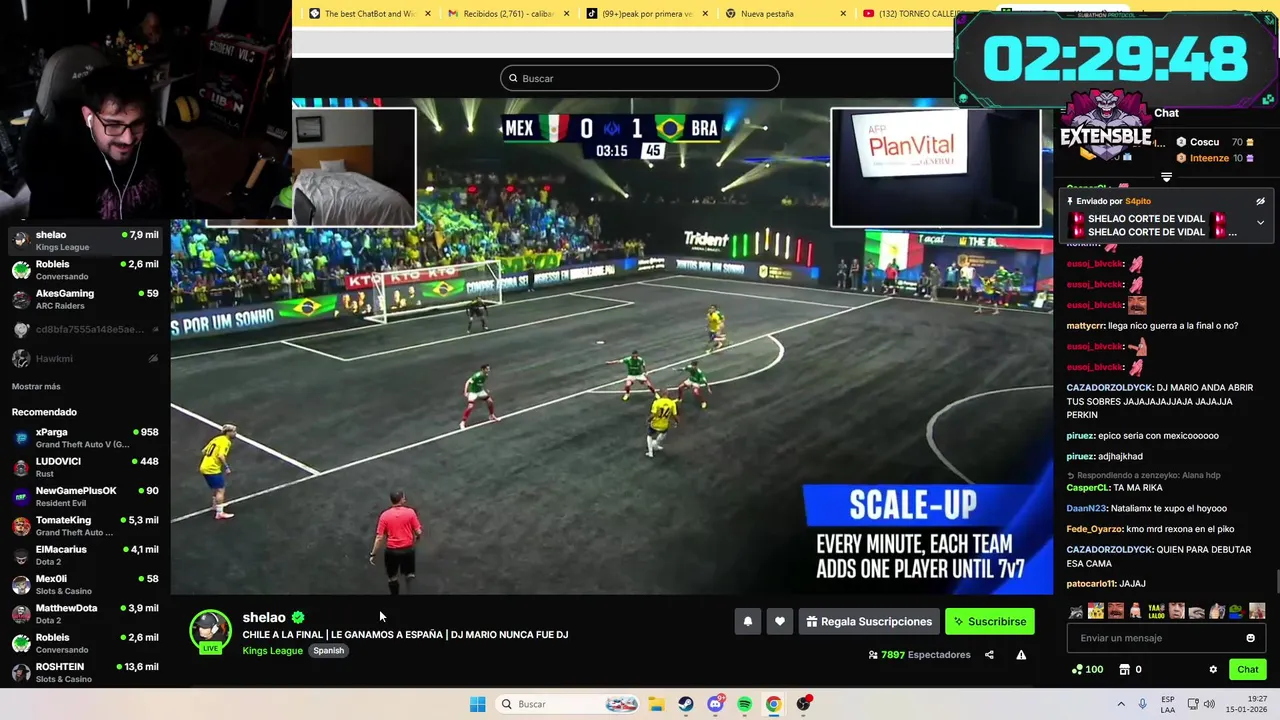
Task: Click the report warning triangle icon
Action: 1021,655
